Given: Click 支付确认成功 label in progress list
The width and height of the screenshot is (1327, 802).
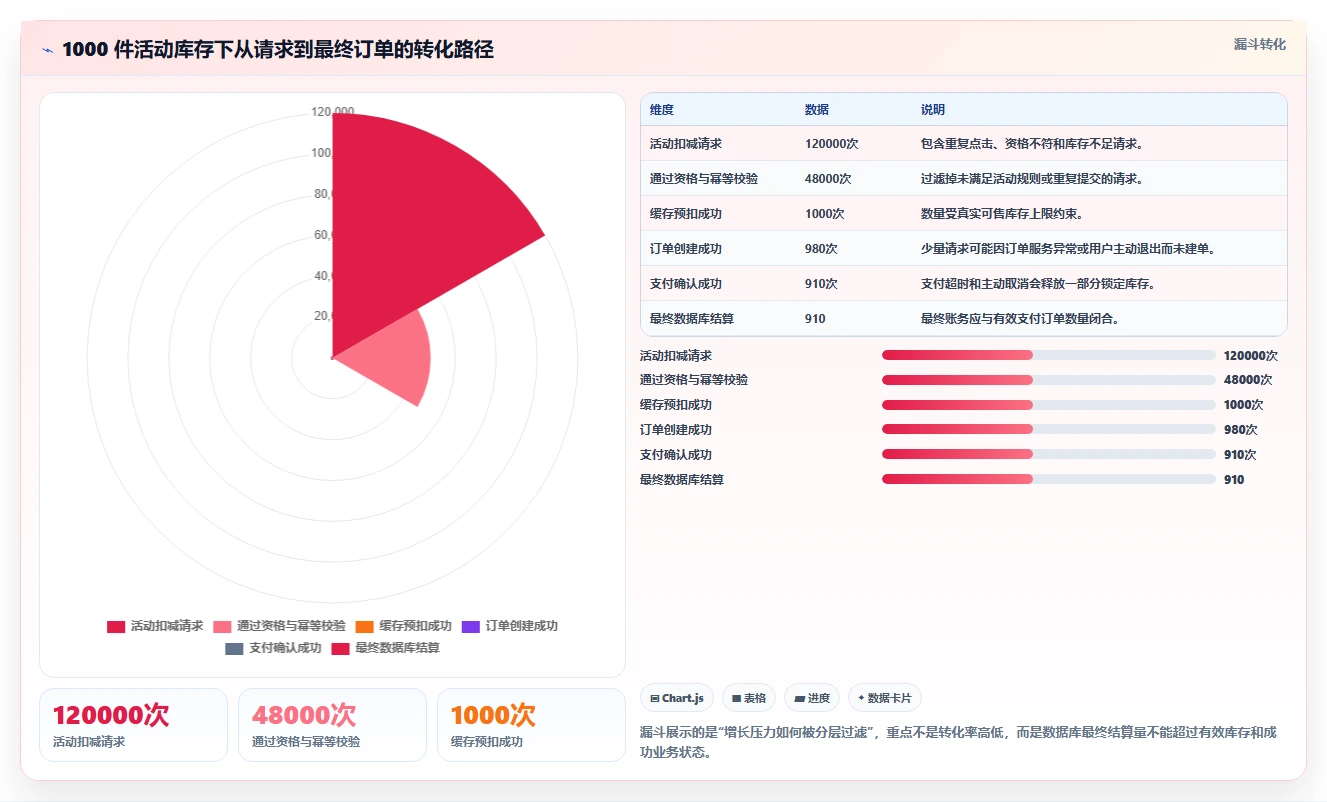Looking at the screenshot, I should click(x=676, y=454).
